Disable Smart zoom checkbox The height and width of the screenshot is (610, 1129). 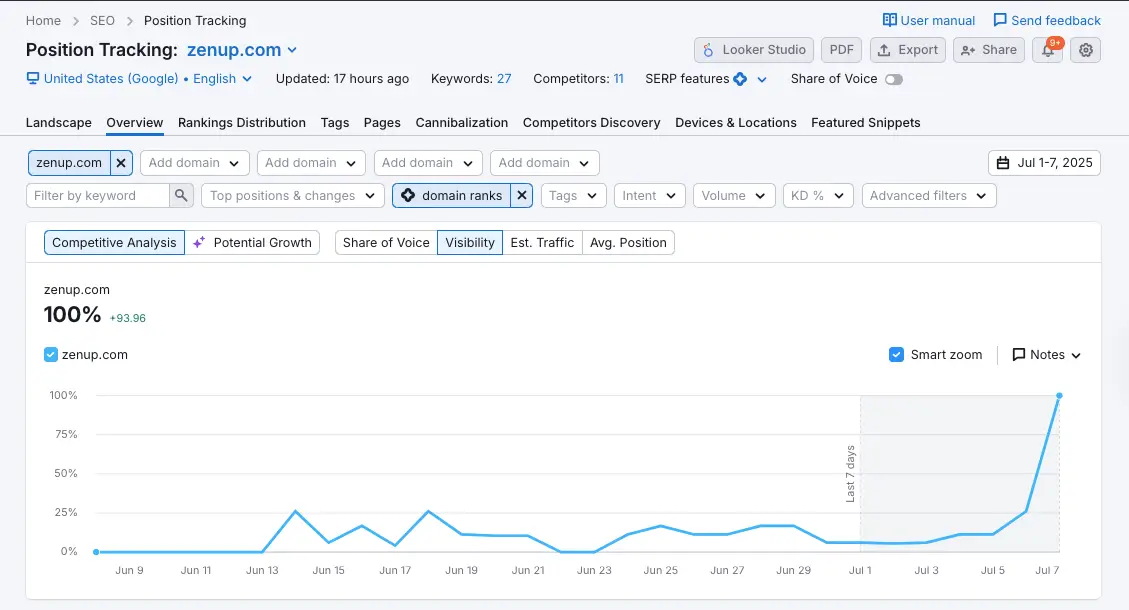point(896,354)
